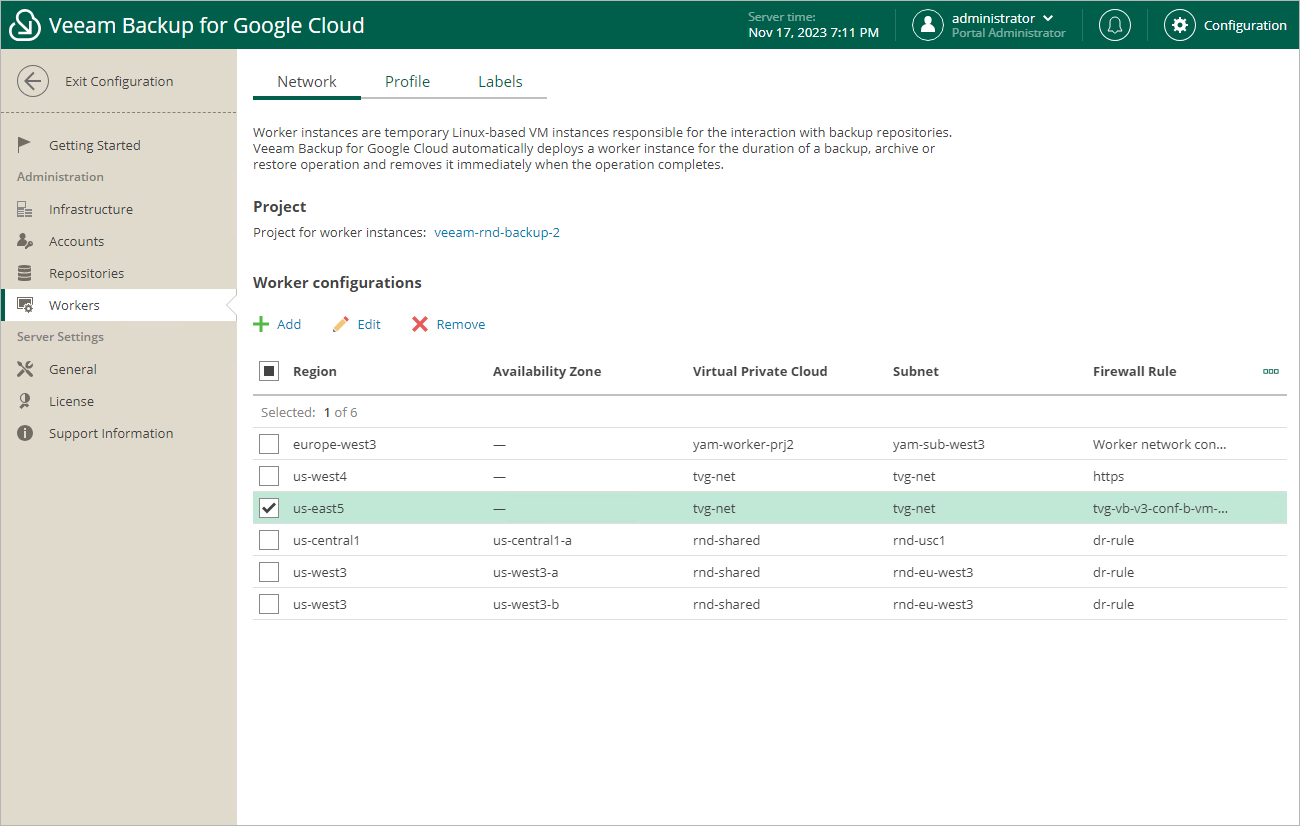Expand the administrator account dropdown arrow
Viewport: 1300px width, 826px height.
pos(1048,18)
